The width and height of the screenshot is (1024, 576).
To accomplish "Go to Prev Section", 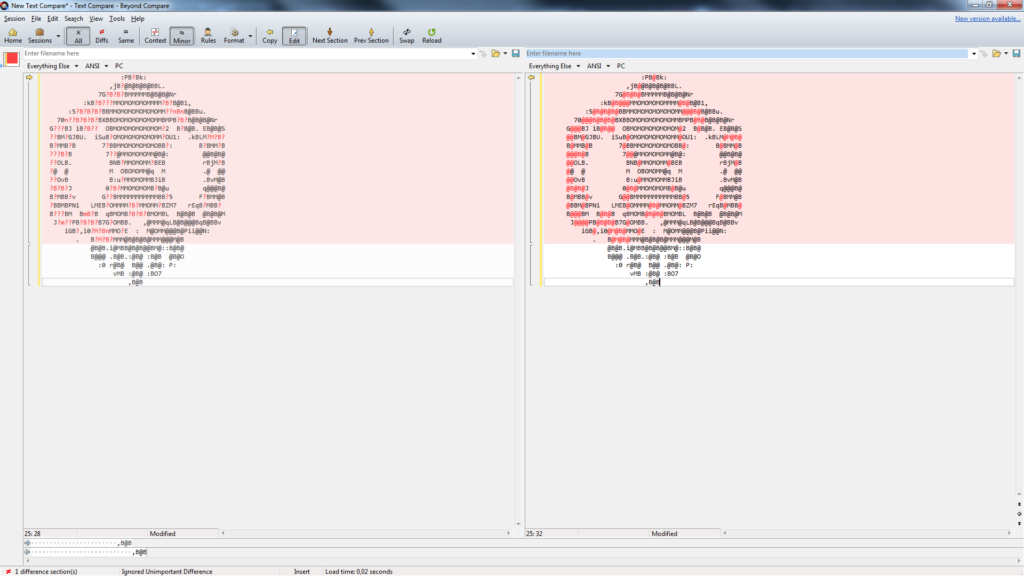I will 371,36.
